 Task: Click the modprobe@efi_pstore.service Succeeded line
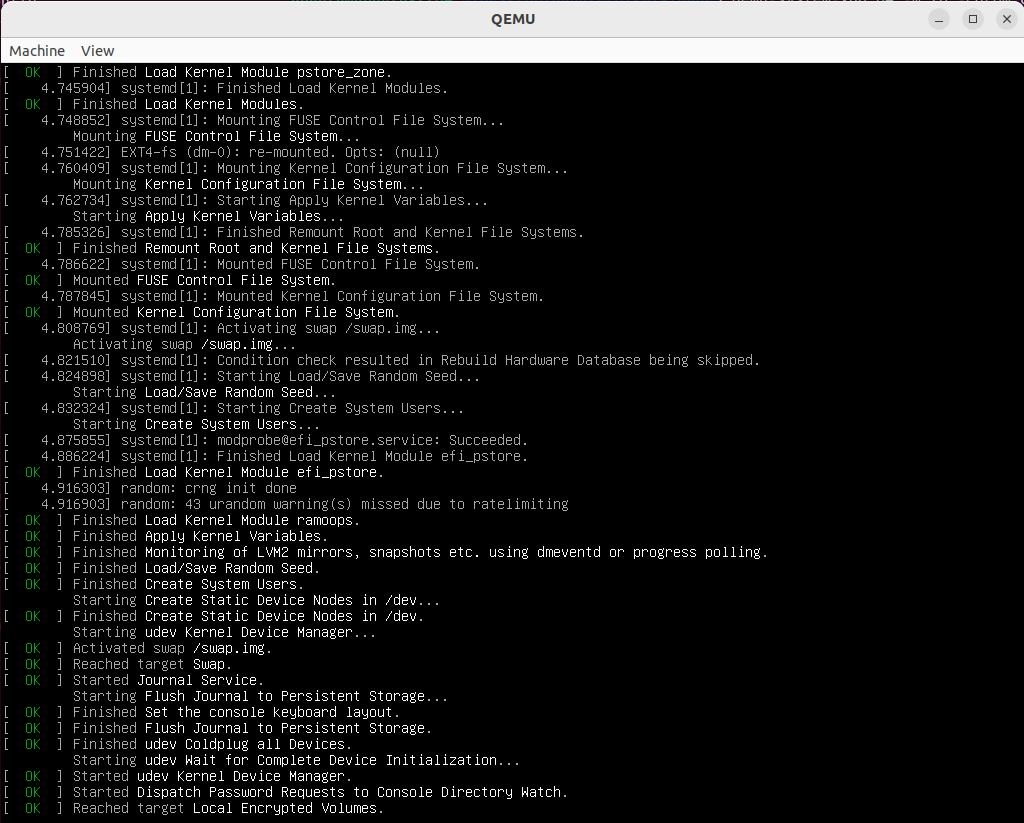coord(324,440)
